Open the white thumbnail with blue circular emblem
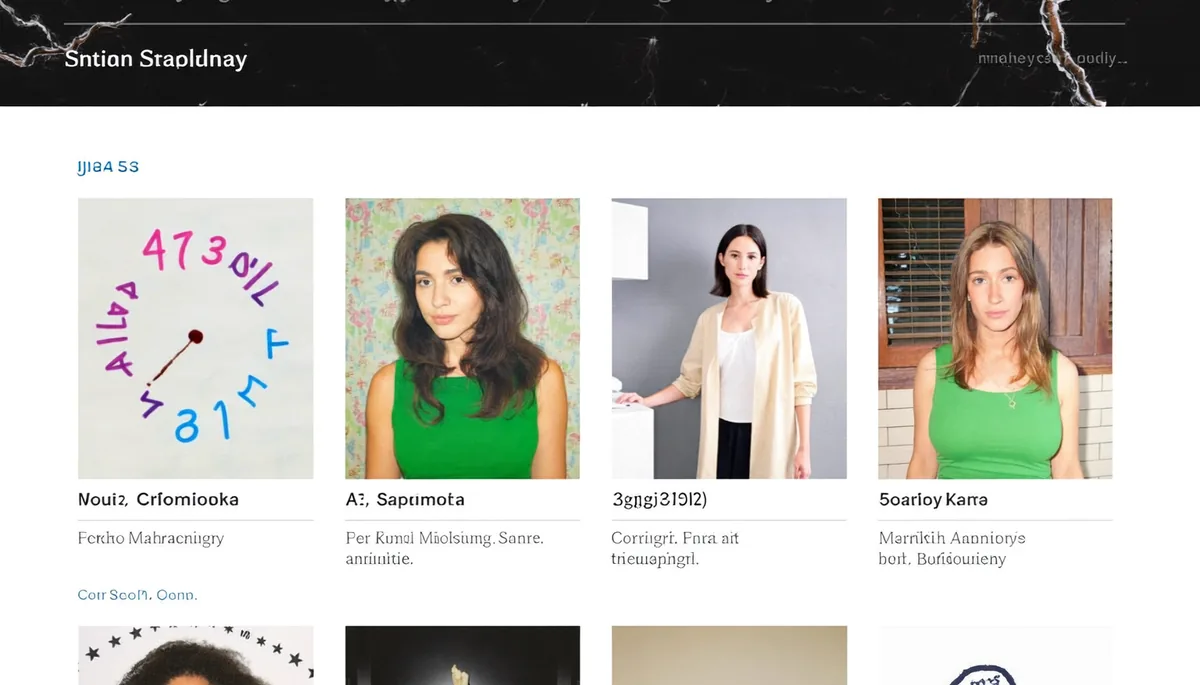1200x685 pixels. coord(996,655)
